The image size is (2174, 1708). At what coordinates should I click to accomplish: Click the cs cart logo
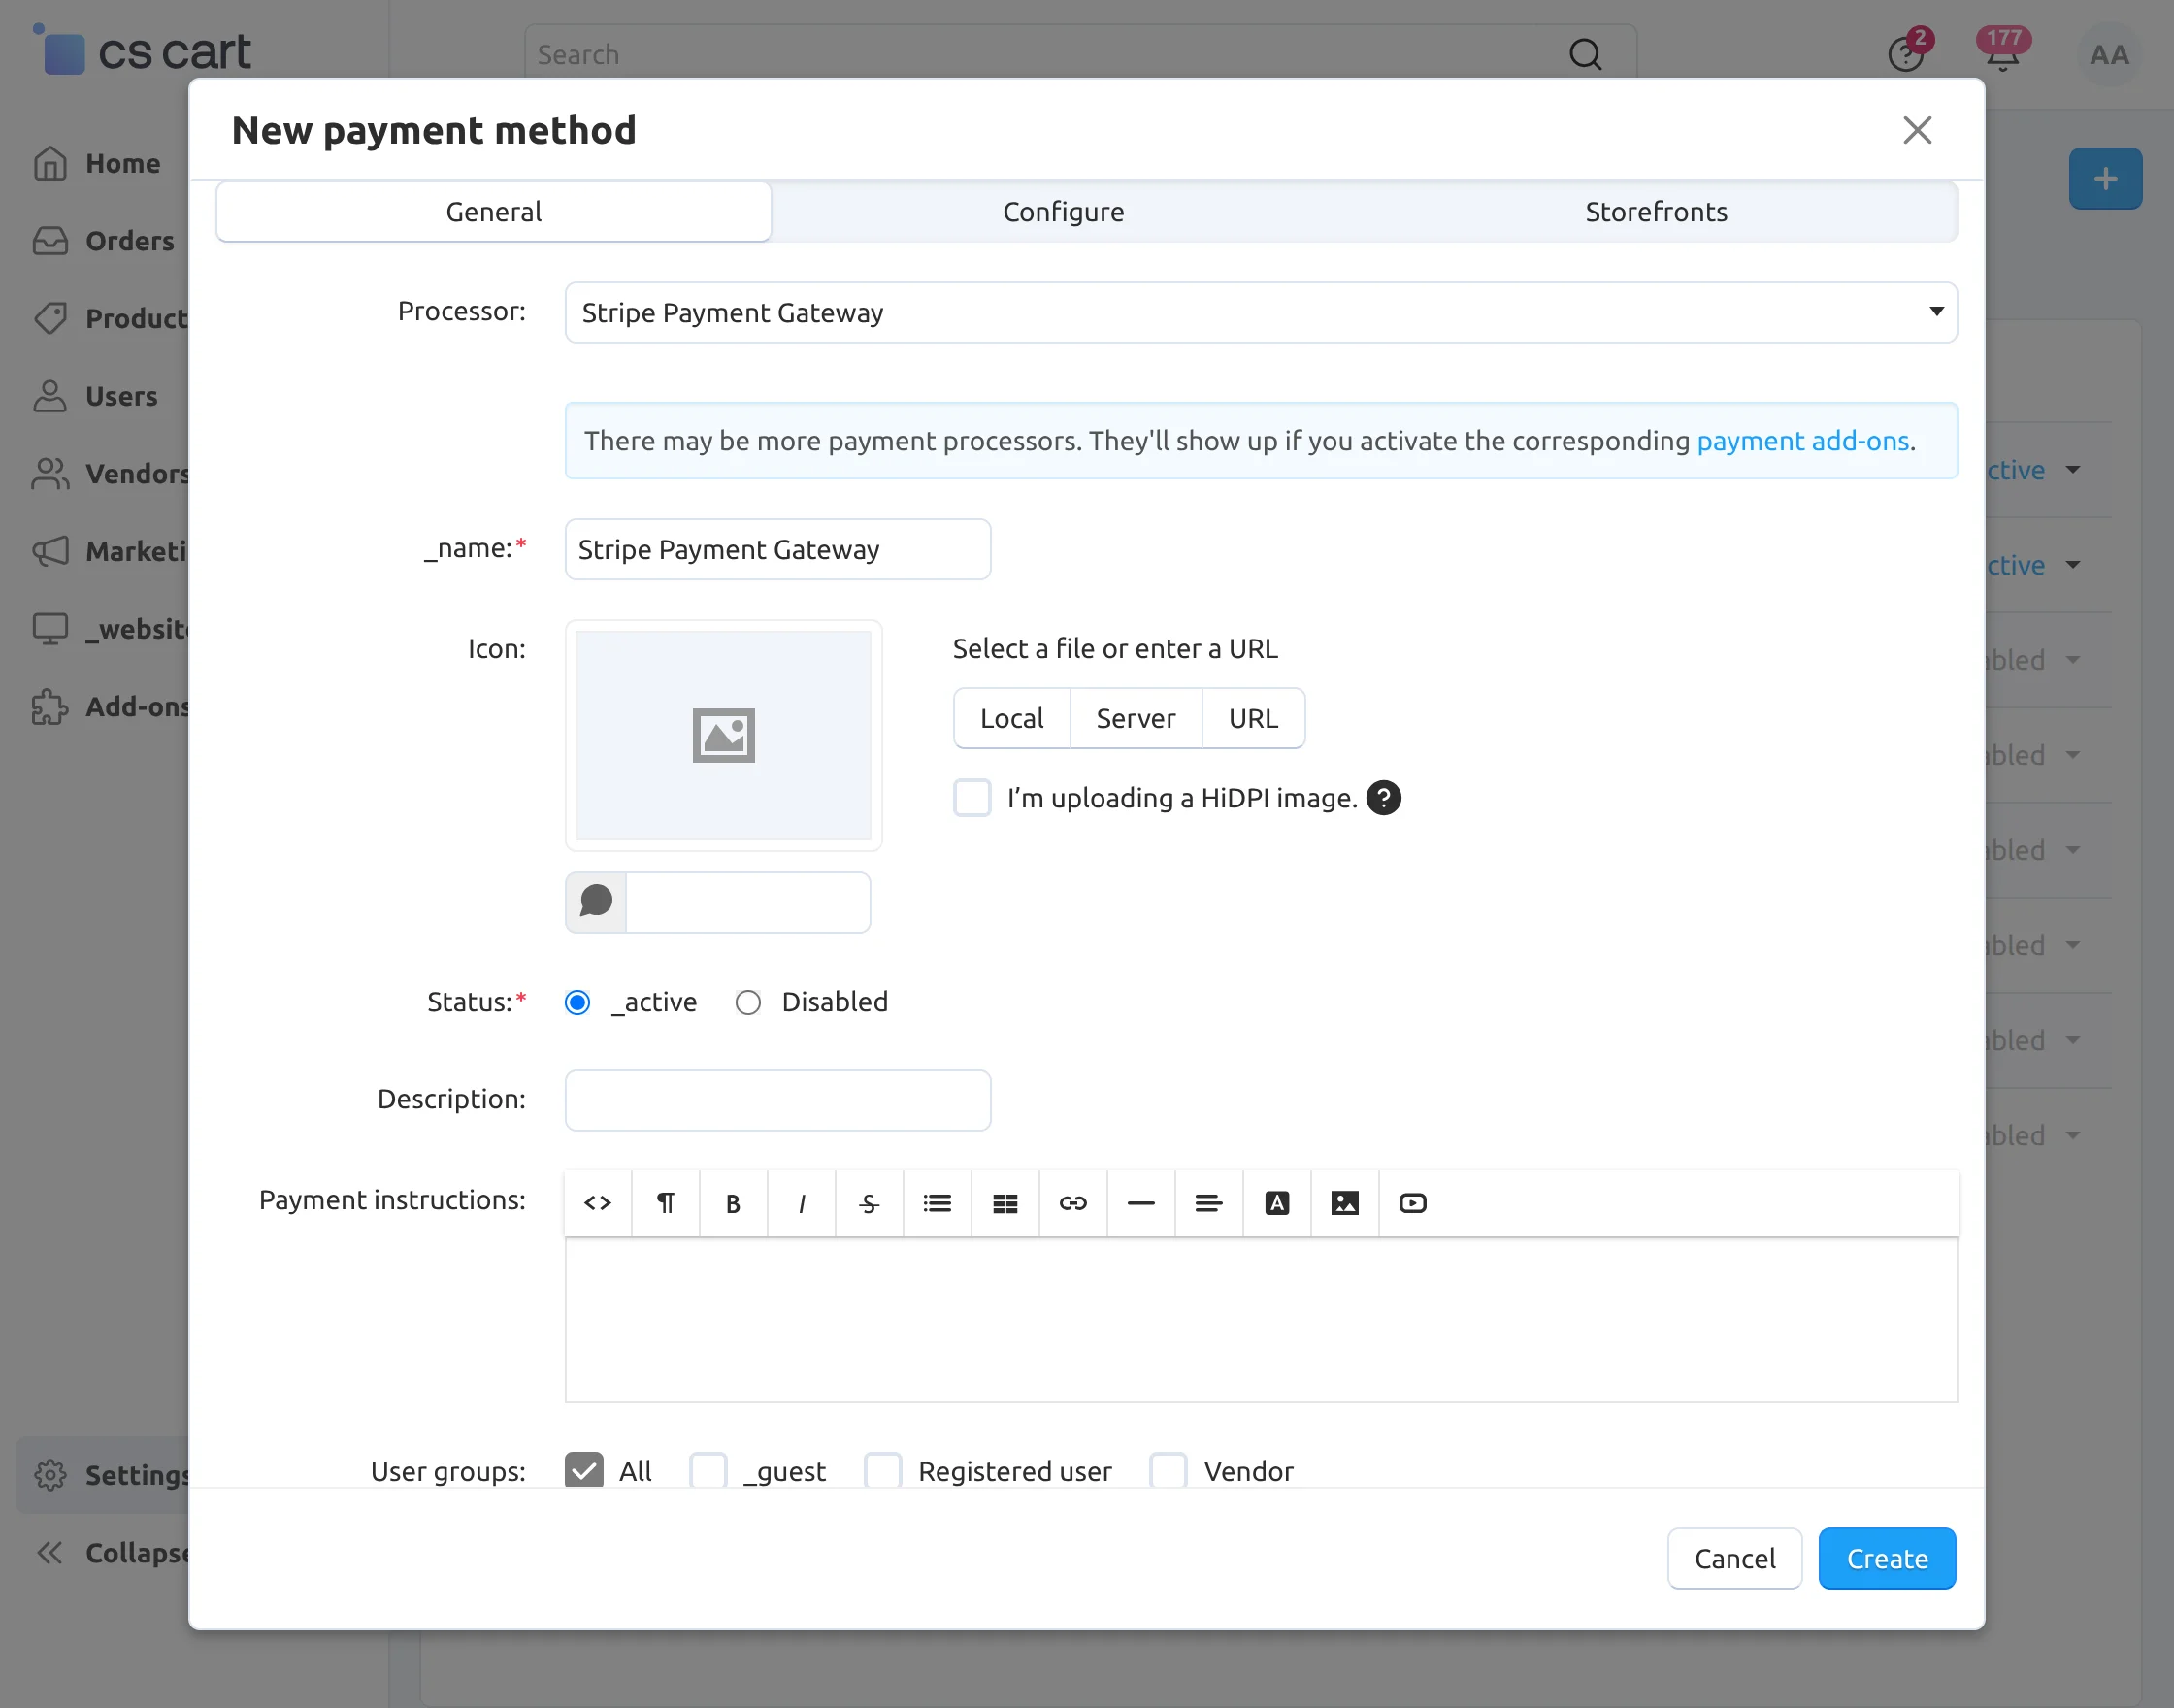pyautogui.click(x=143, y=50)
